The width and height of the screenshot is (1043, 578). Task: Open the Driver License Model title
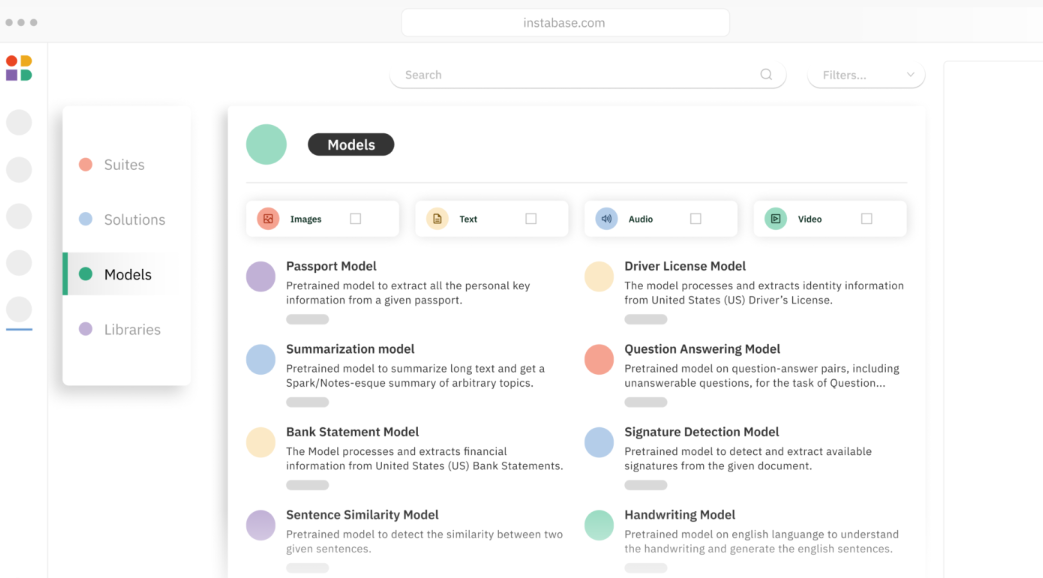click(684, 266)
